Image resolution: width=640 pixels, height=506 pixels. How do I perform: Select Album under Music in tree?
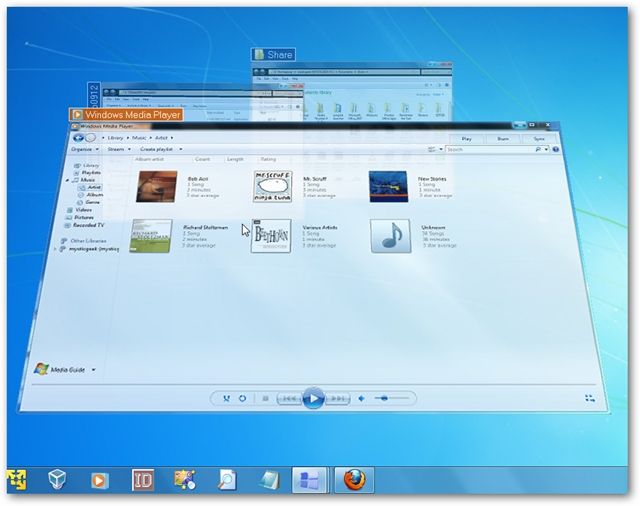tap(94, 195)
